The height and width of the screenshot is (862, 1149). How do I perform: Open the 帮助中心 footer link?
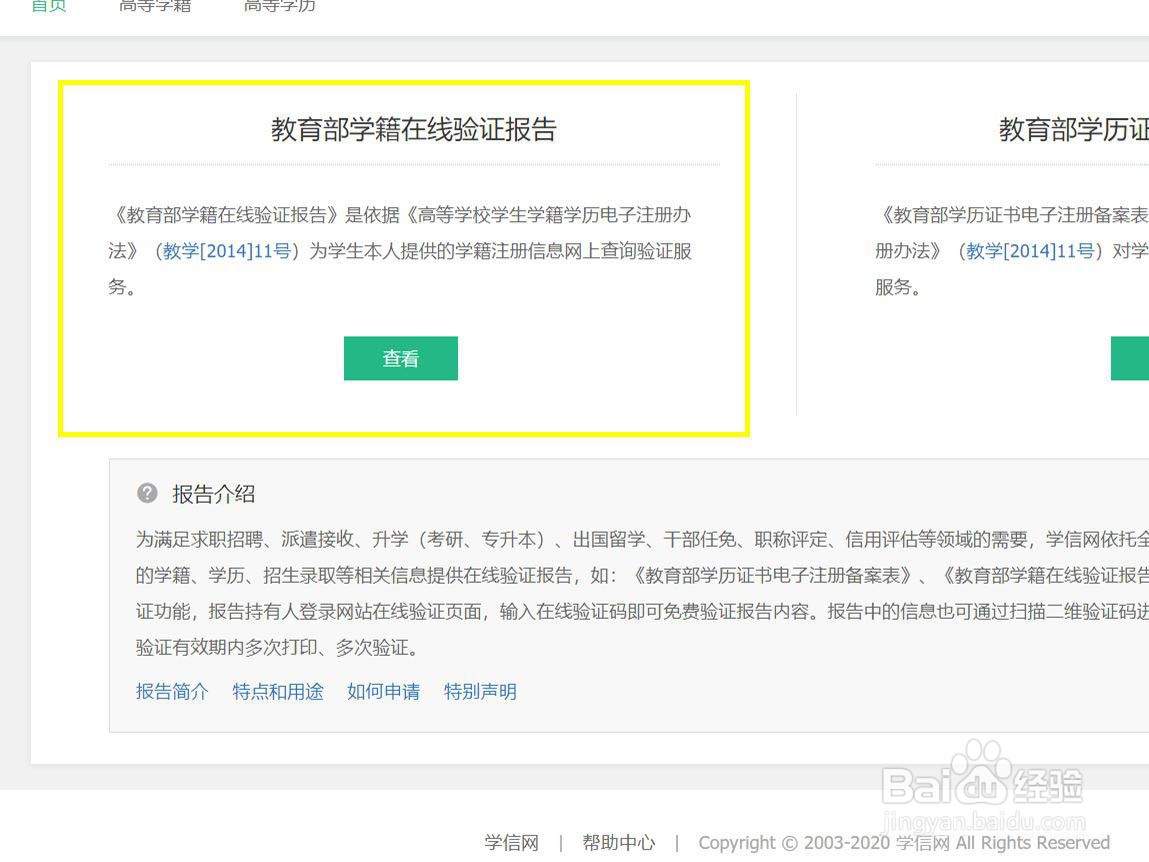618,843
